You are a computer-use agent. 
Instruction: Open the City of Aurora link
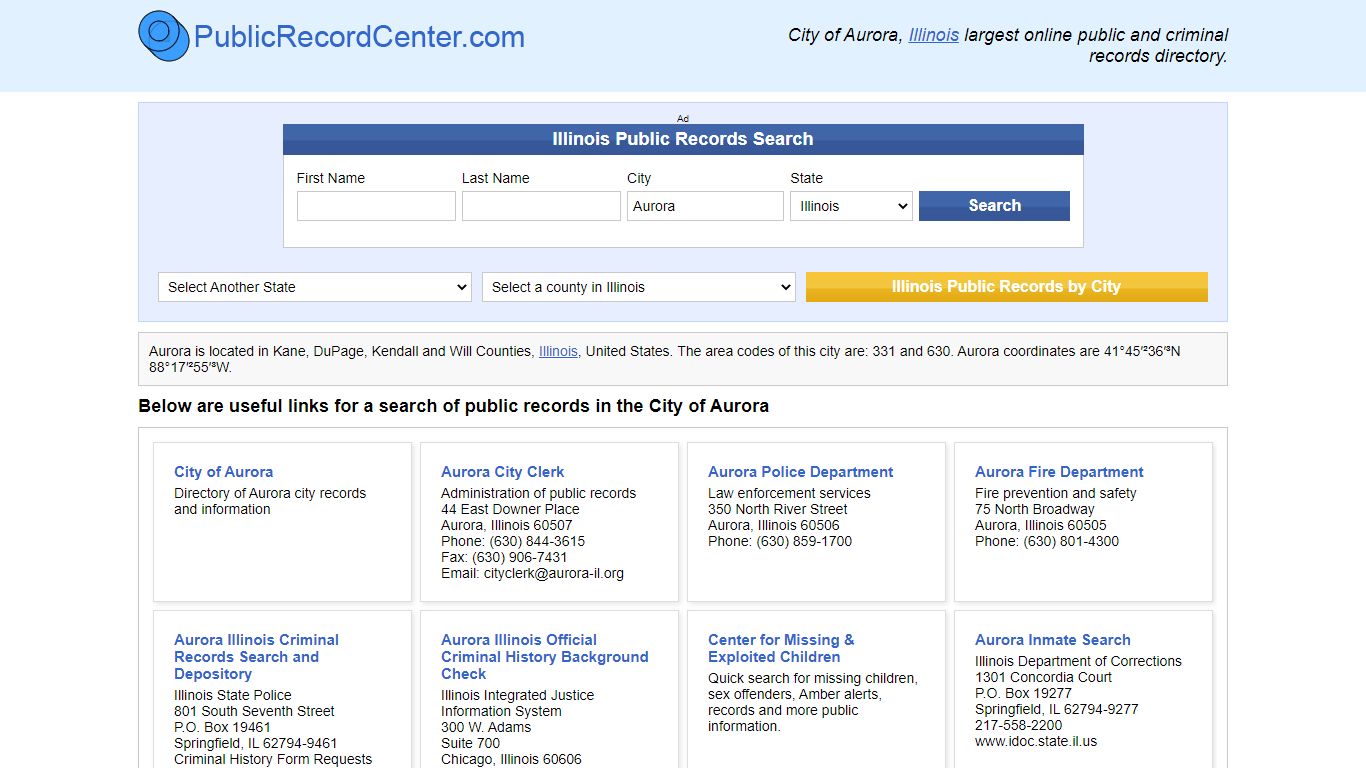[x=223, y=472]
